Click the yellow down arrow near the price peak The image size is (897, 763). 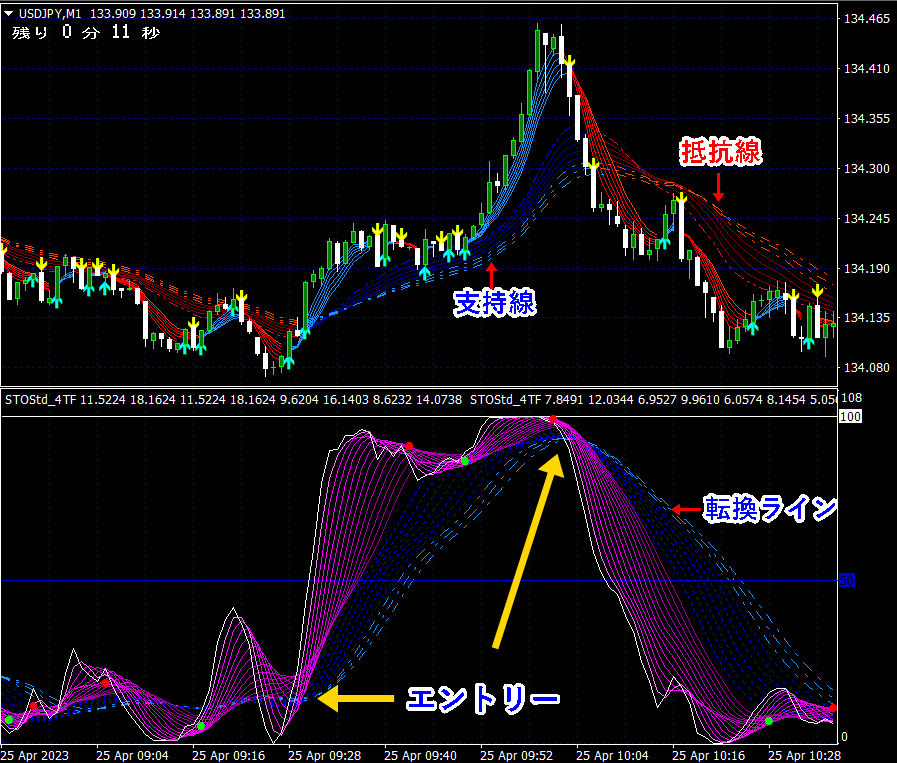(x=569, y=63)
